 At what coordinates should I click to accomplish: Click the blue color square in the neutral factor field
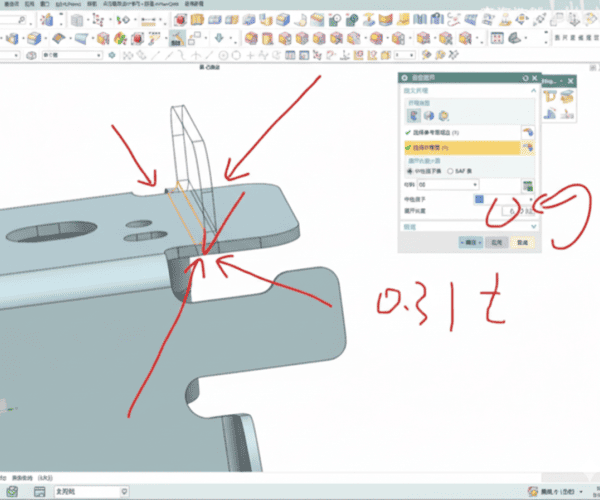coord(479,199)
